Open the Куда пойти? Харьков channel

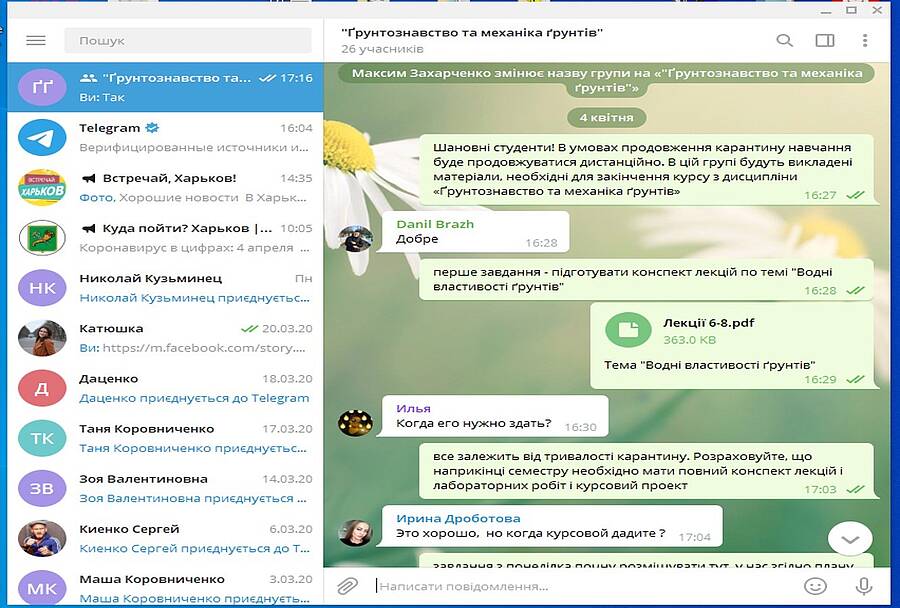coord(165,237)
